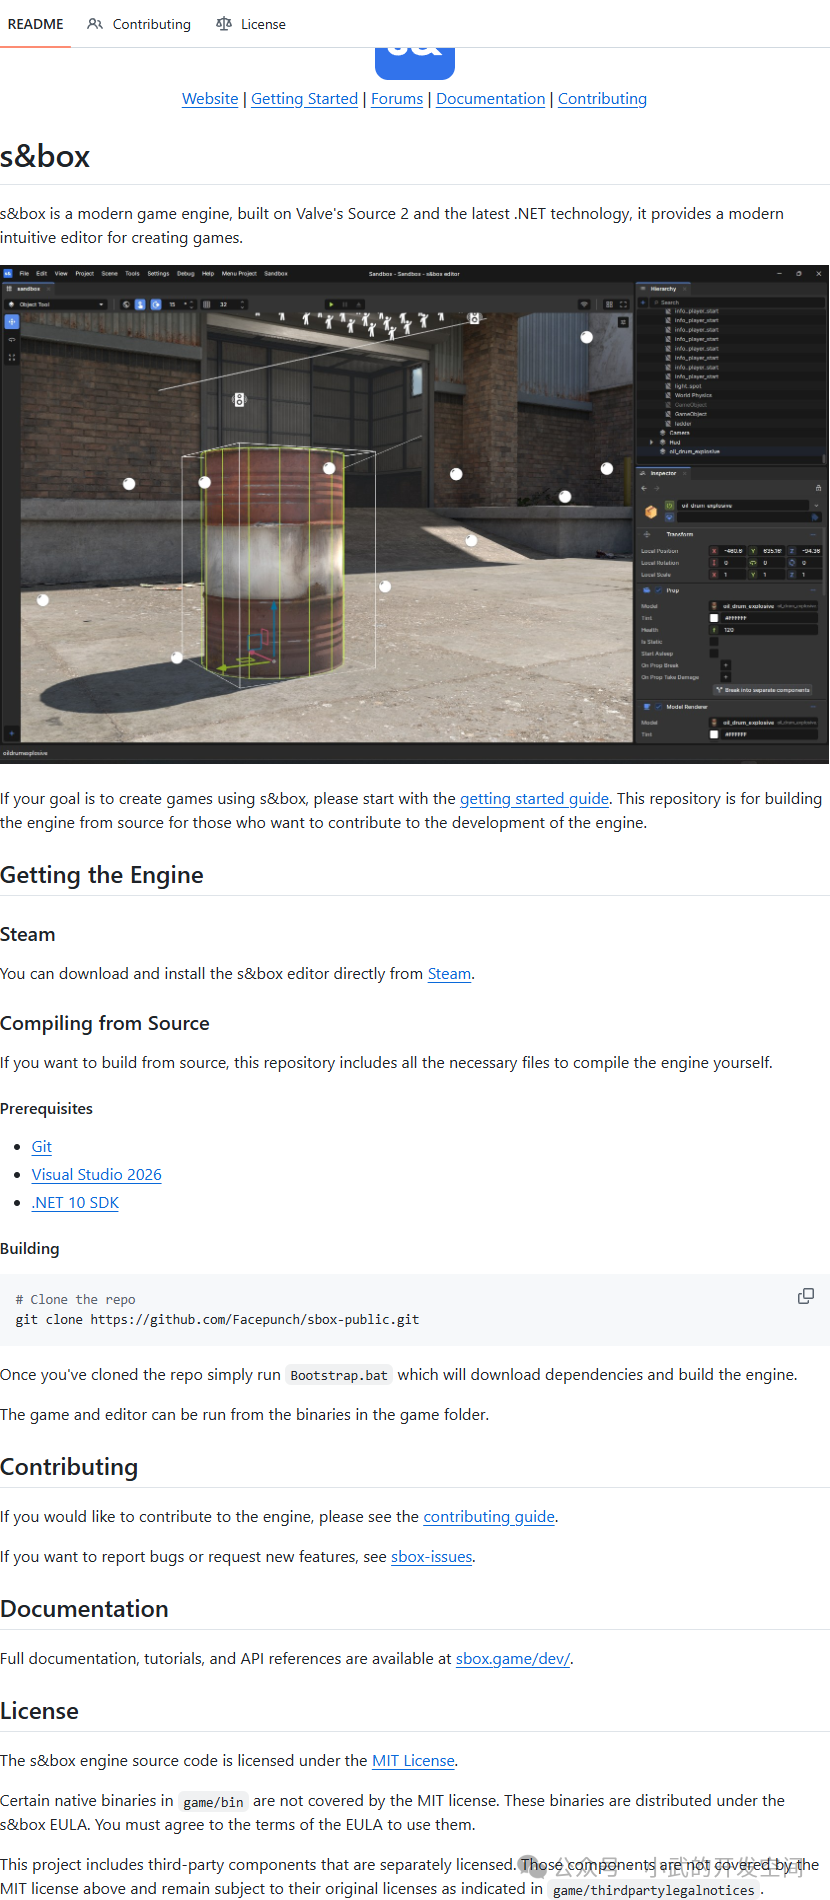Follow the Getting Started link under the logo
Viewport: 830px width, 1900px height.
304,99
